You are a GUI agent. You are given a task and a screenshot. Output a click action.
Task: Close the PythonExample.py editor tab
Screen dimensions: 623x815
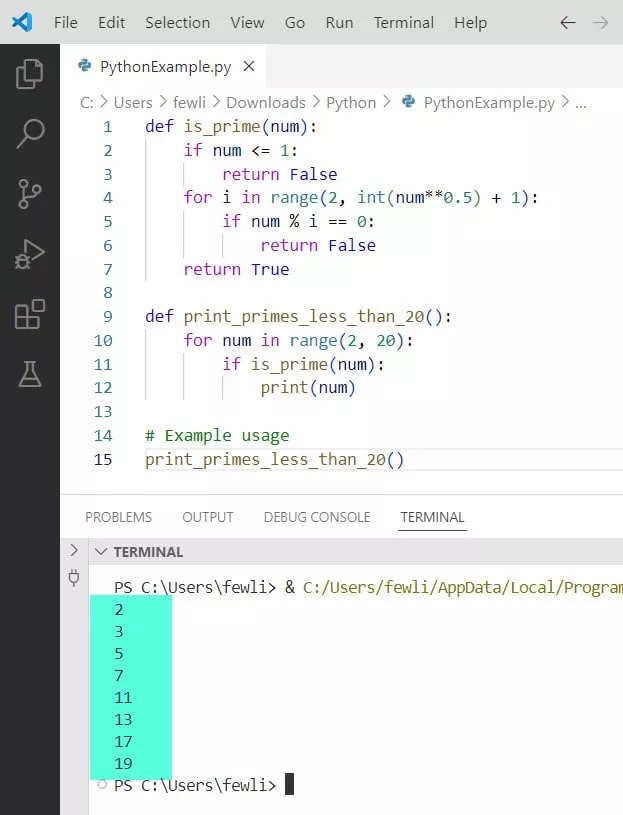tap(249, 67)
